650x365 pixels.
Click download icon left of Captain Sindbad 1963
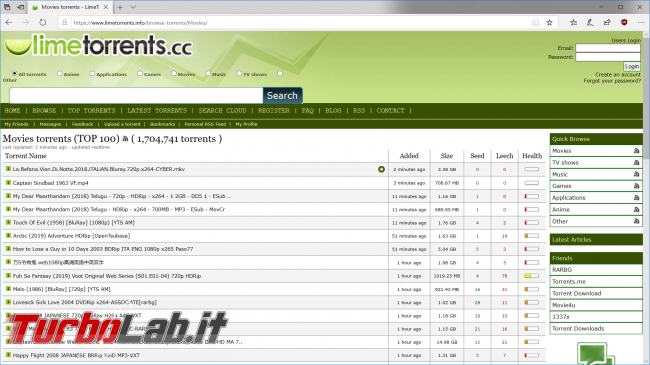(8, 182)
